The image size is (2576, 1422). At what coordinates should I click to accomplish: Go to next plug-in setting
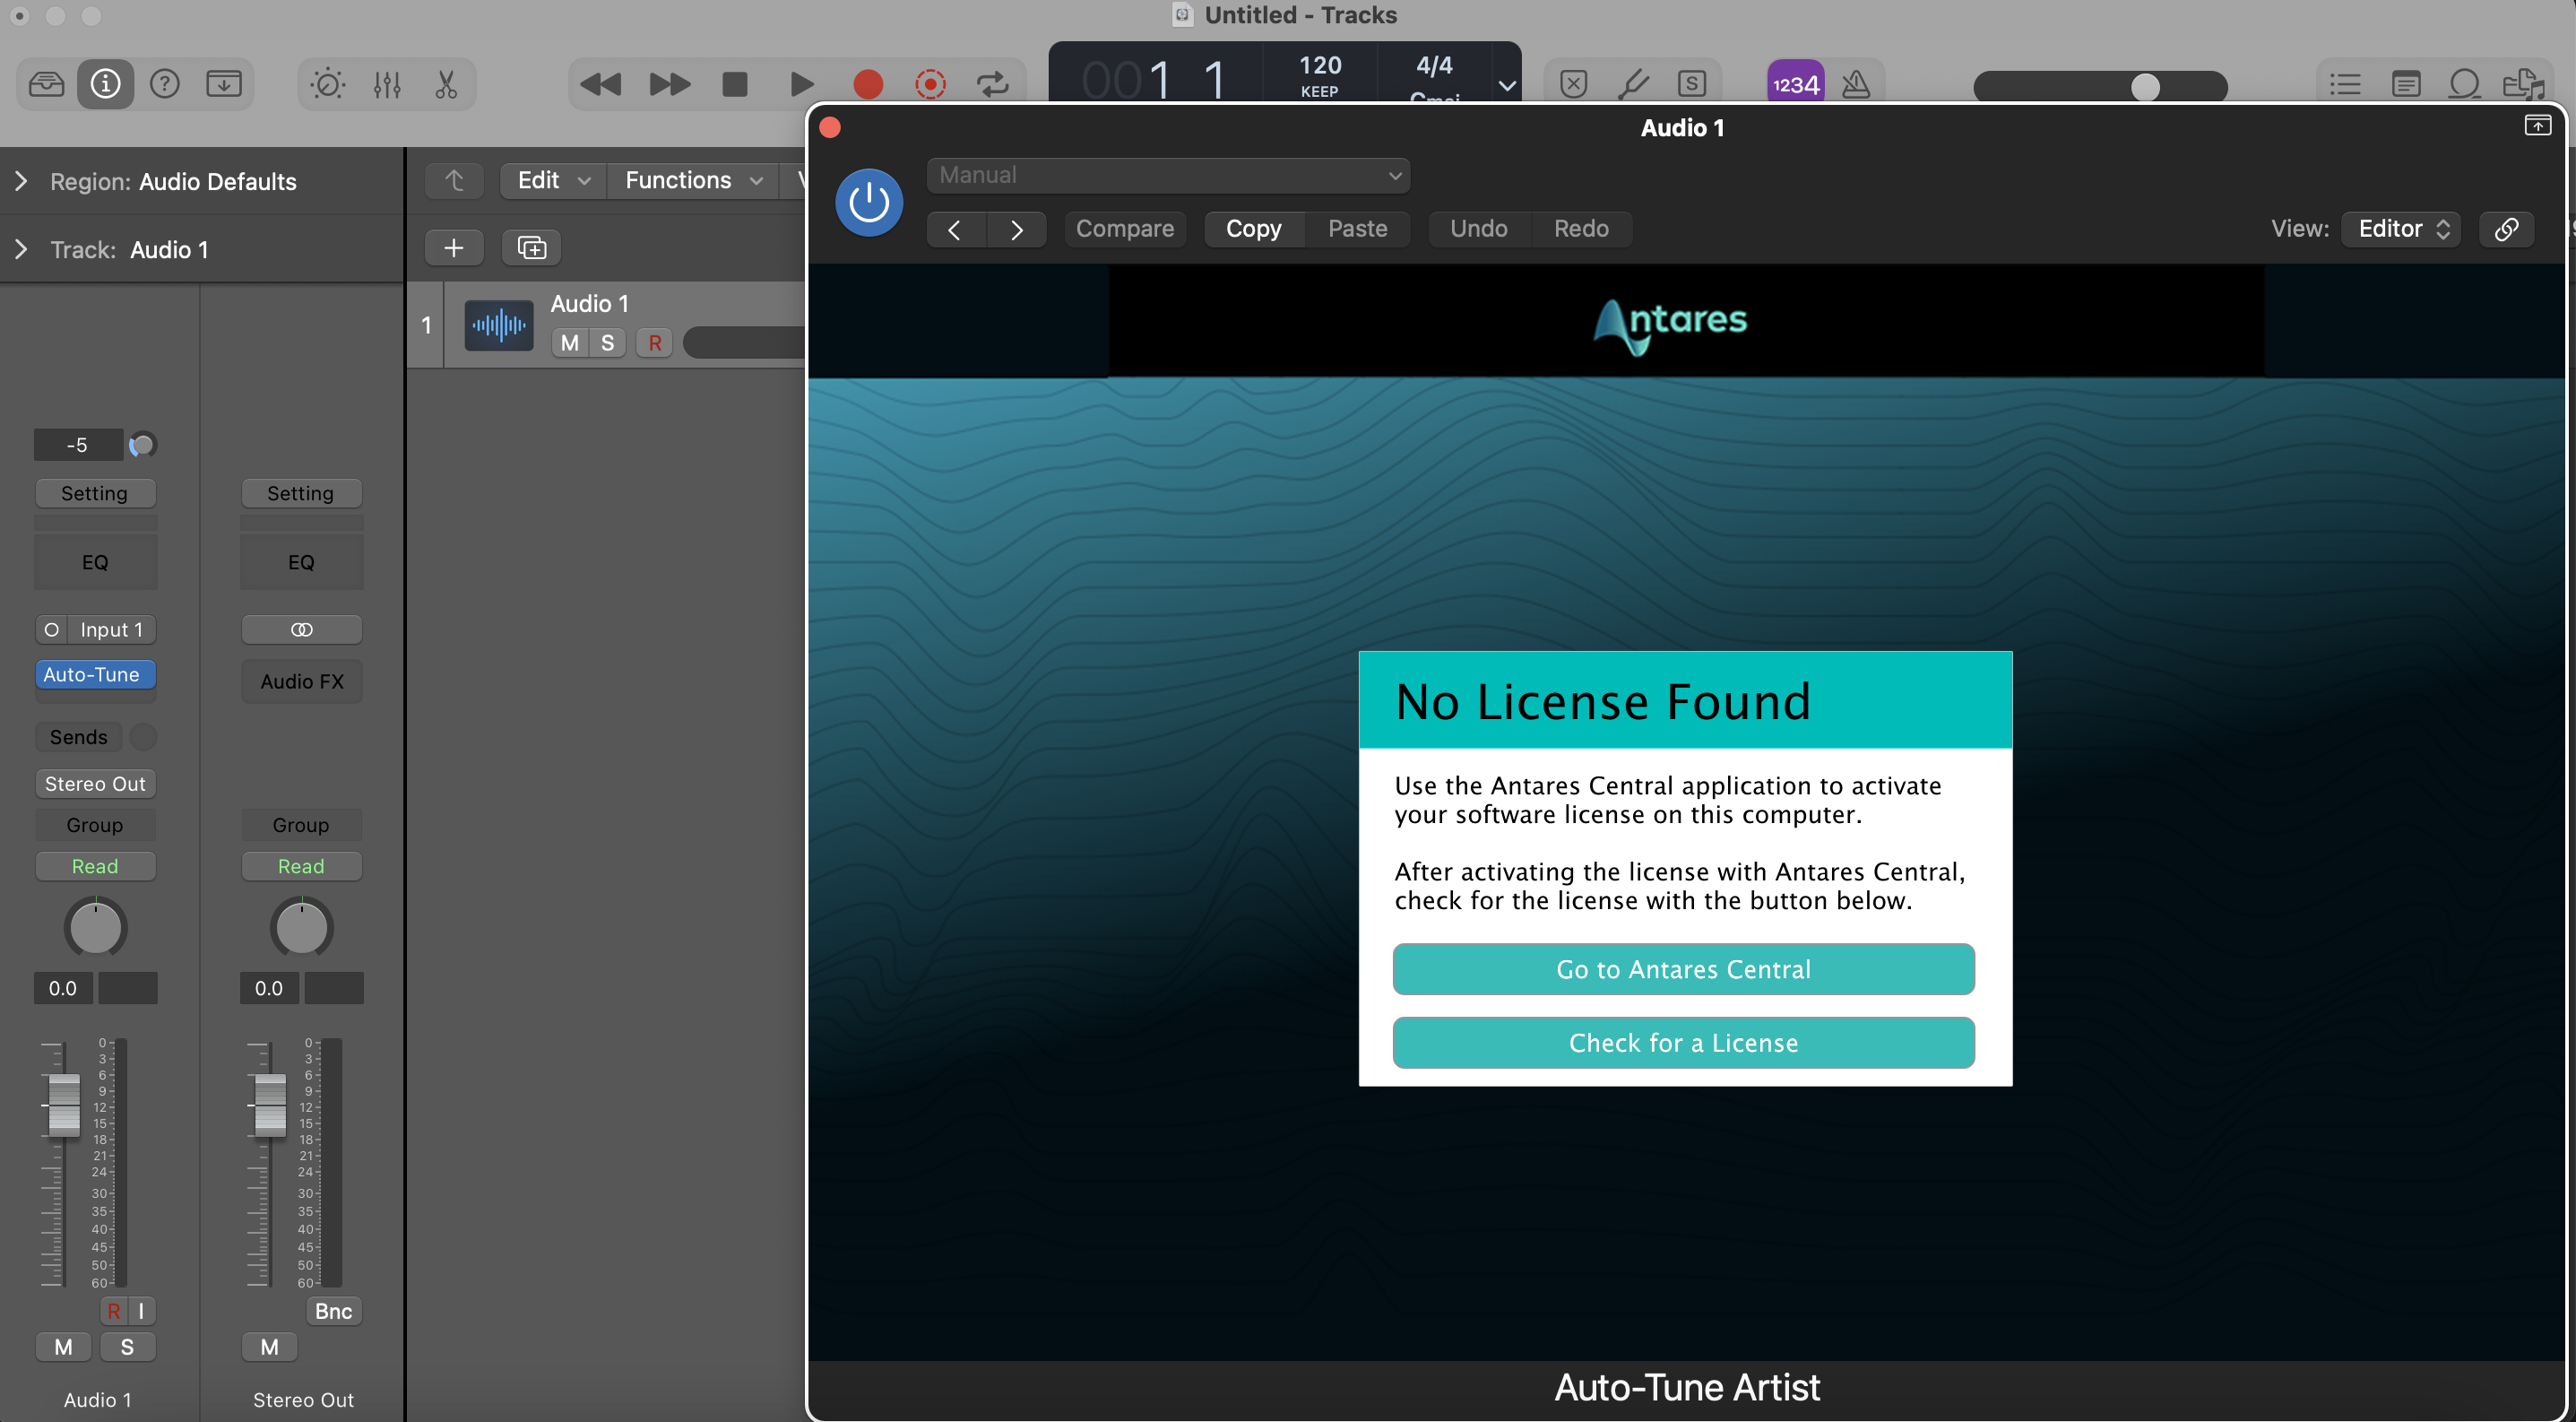(x=1016, y=229)
